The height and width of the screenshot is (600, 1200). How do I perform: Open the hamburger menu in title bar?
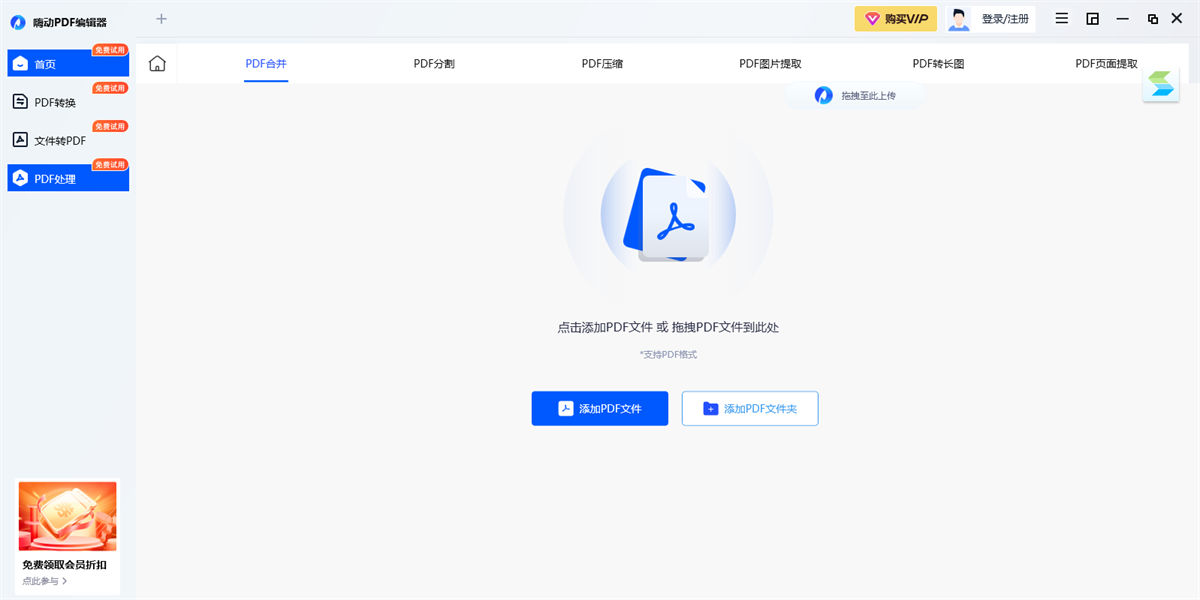(x=1061, y=18)
